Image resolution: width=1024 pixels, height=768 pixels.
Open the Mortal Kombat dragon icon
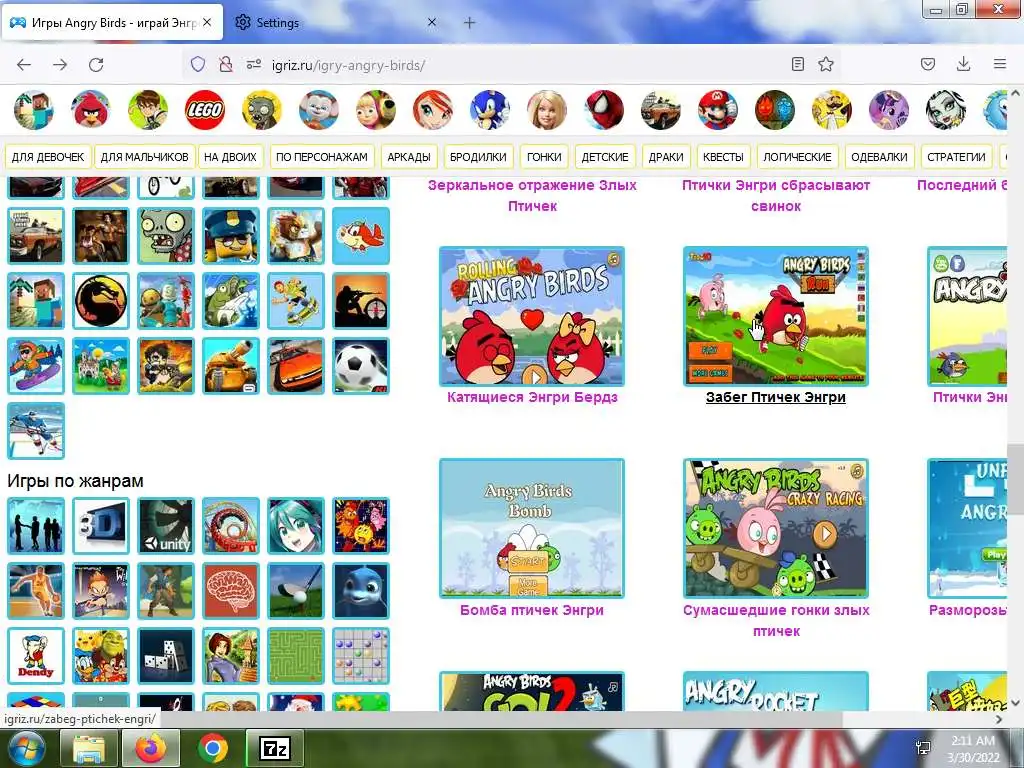(101, 300)
